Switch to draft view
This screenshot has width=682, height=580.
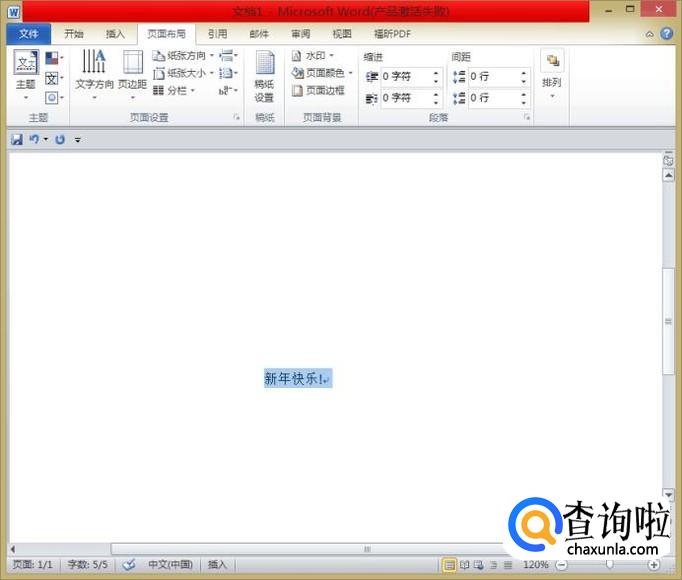508,565
